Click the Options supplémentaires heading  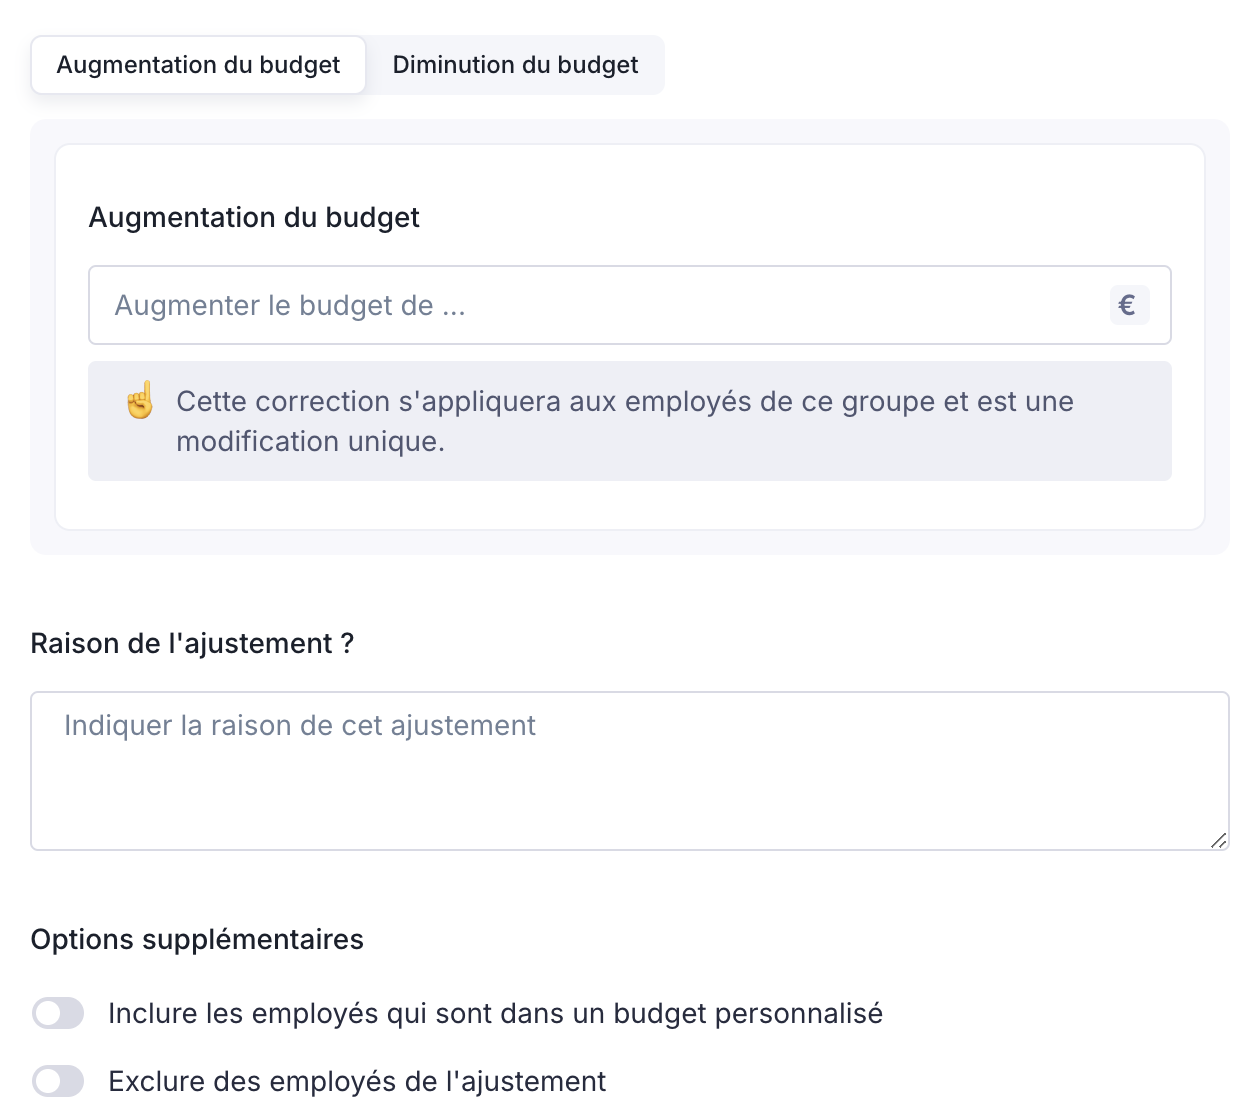(x=197, y=939)
